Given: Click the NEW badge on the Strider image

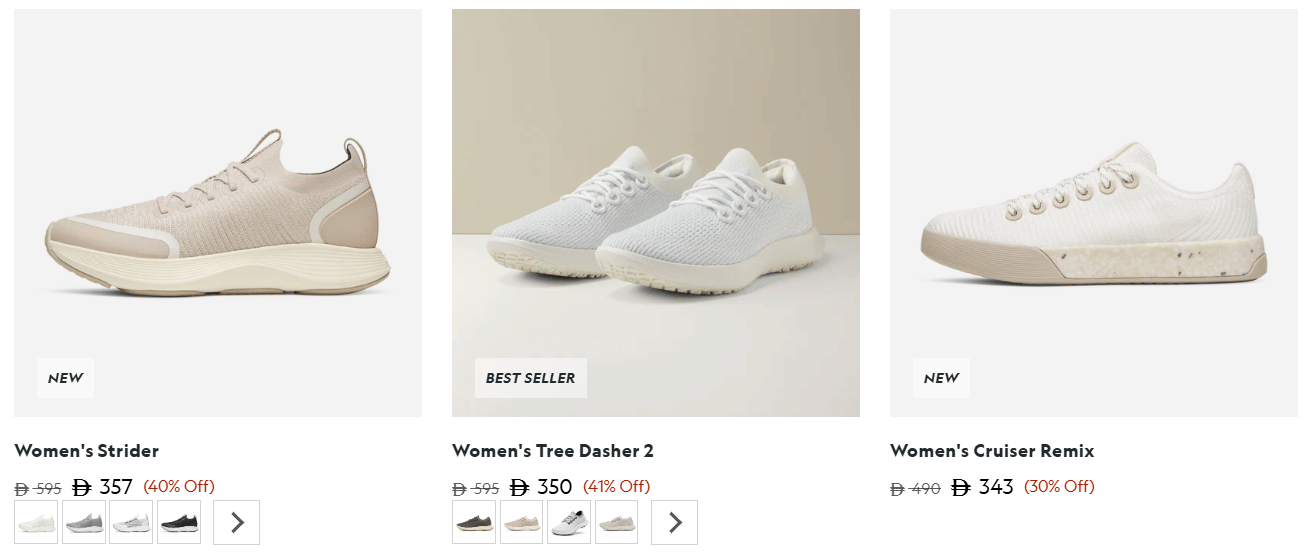Looking at the screenshot, I should click(x=66, y=378).
